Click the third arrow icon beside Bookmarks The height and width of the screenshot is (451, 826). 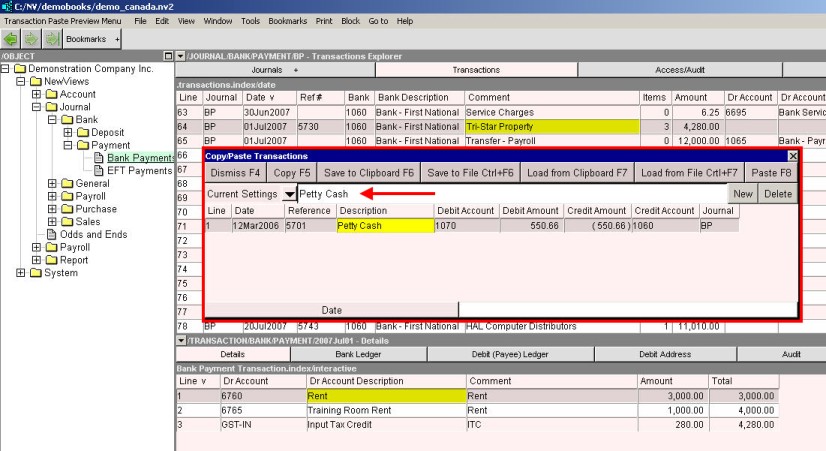pos(53,39)
